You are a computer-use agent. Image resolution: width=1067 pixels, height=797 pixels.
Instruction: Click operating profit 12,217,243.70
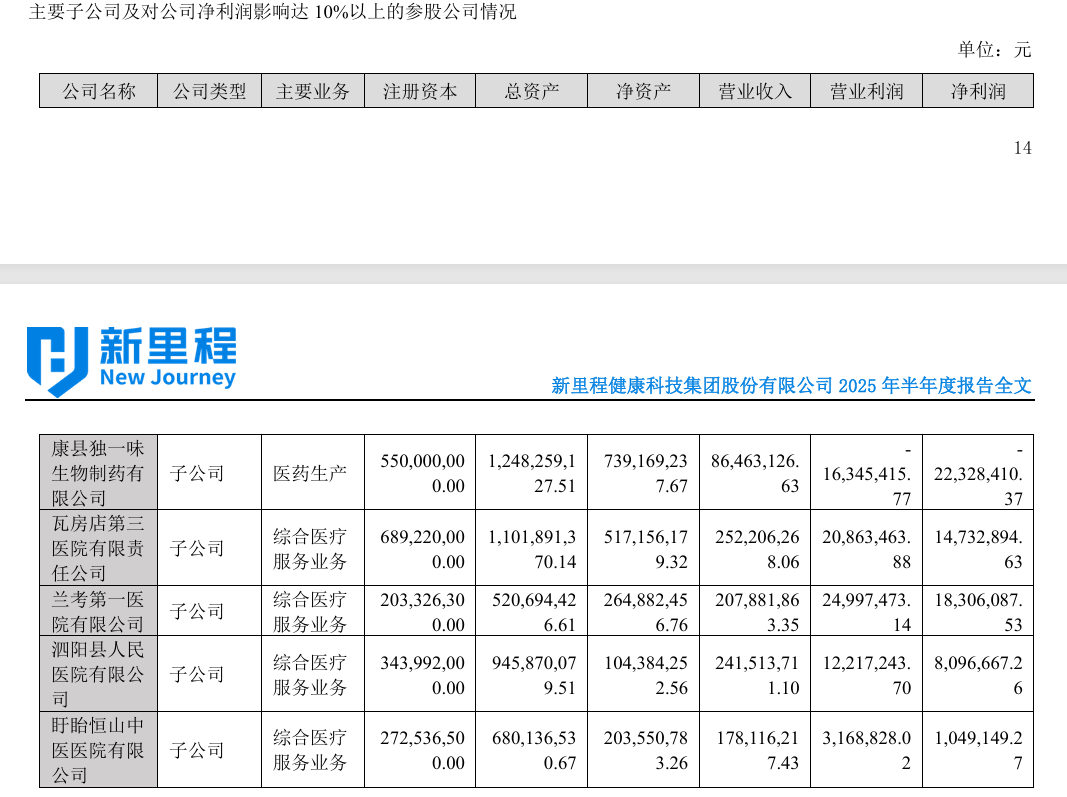click(x=867, y=674)
